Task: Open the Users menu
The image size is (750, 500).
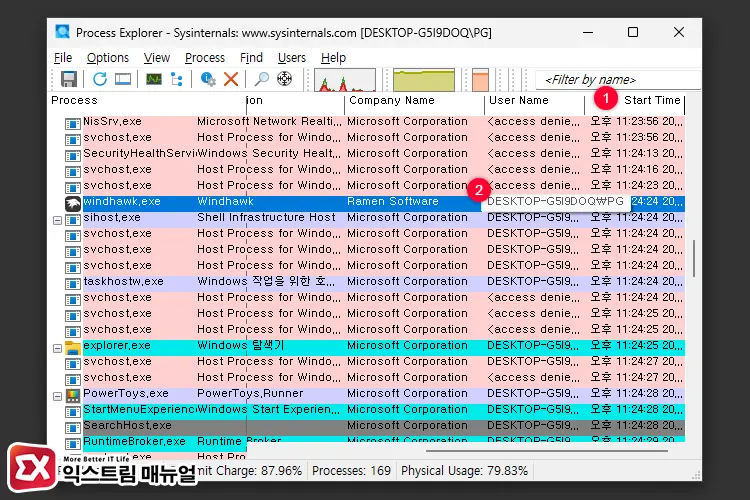Action: point(292,58)
